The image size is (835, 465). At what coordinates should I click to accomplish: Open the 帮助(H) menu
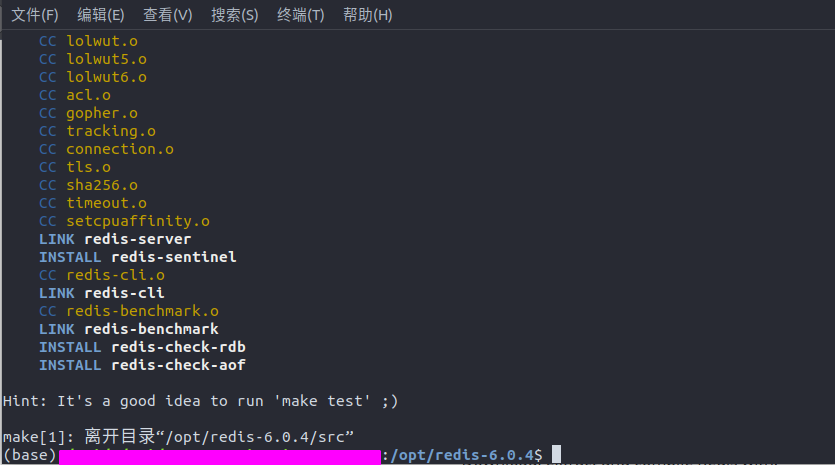367,15
